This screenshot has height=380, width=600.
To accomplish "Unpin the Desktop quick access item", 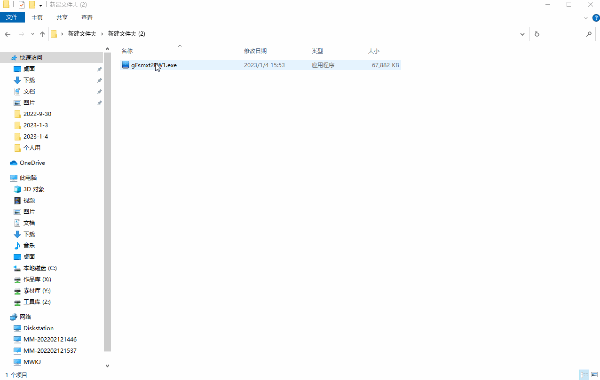I will coord(99,69).
